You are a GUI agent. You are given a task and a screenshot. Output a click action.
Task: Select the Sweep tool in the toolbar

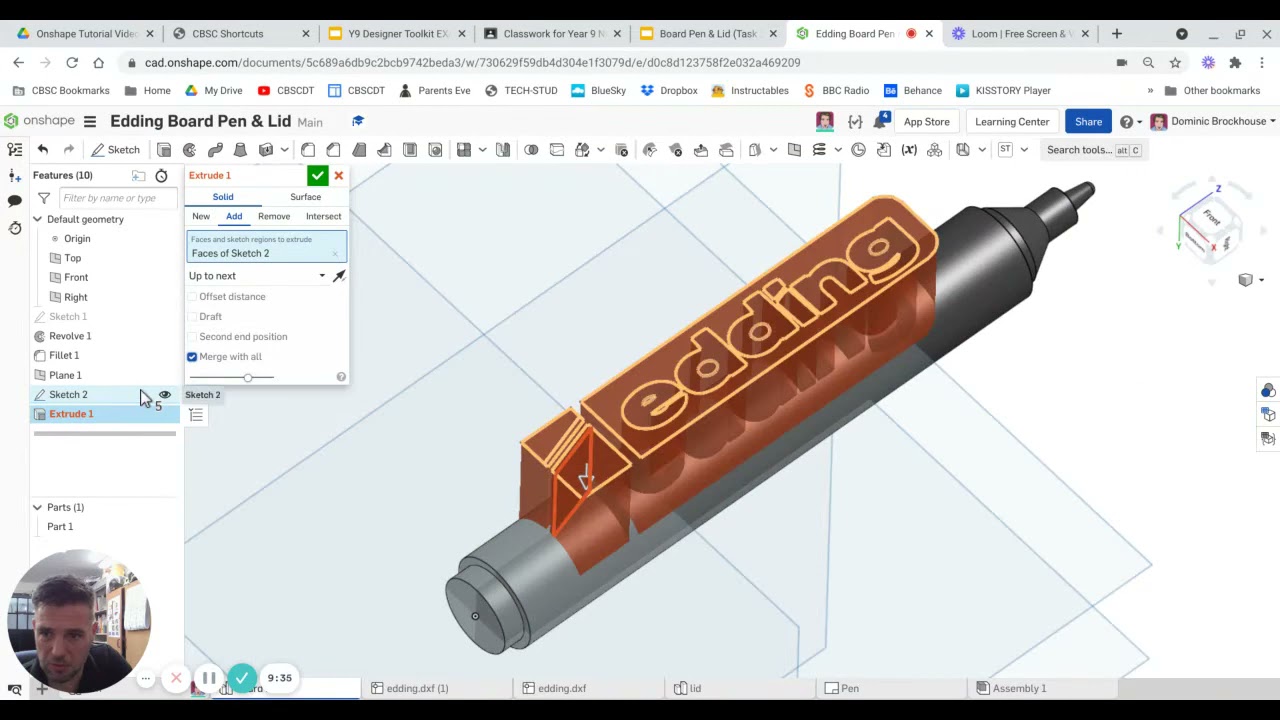click(x=215, y=150)
